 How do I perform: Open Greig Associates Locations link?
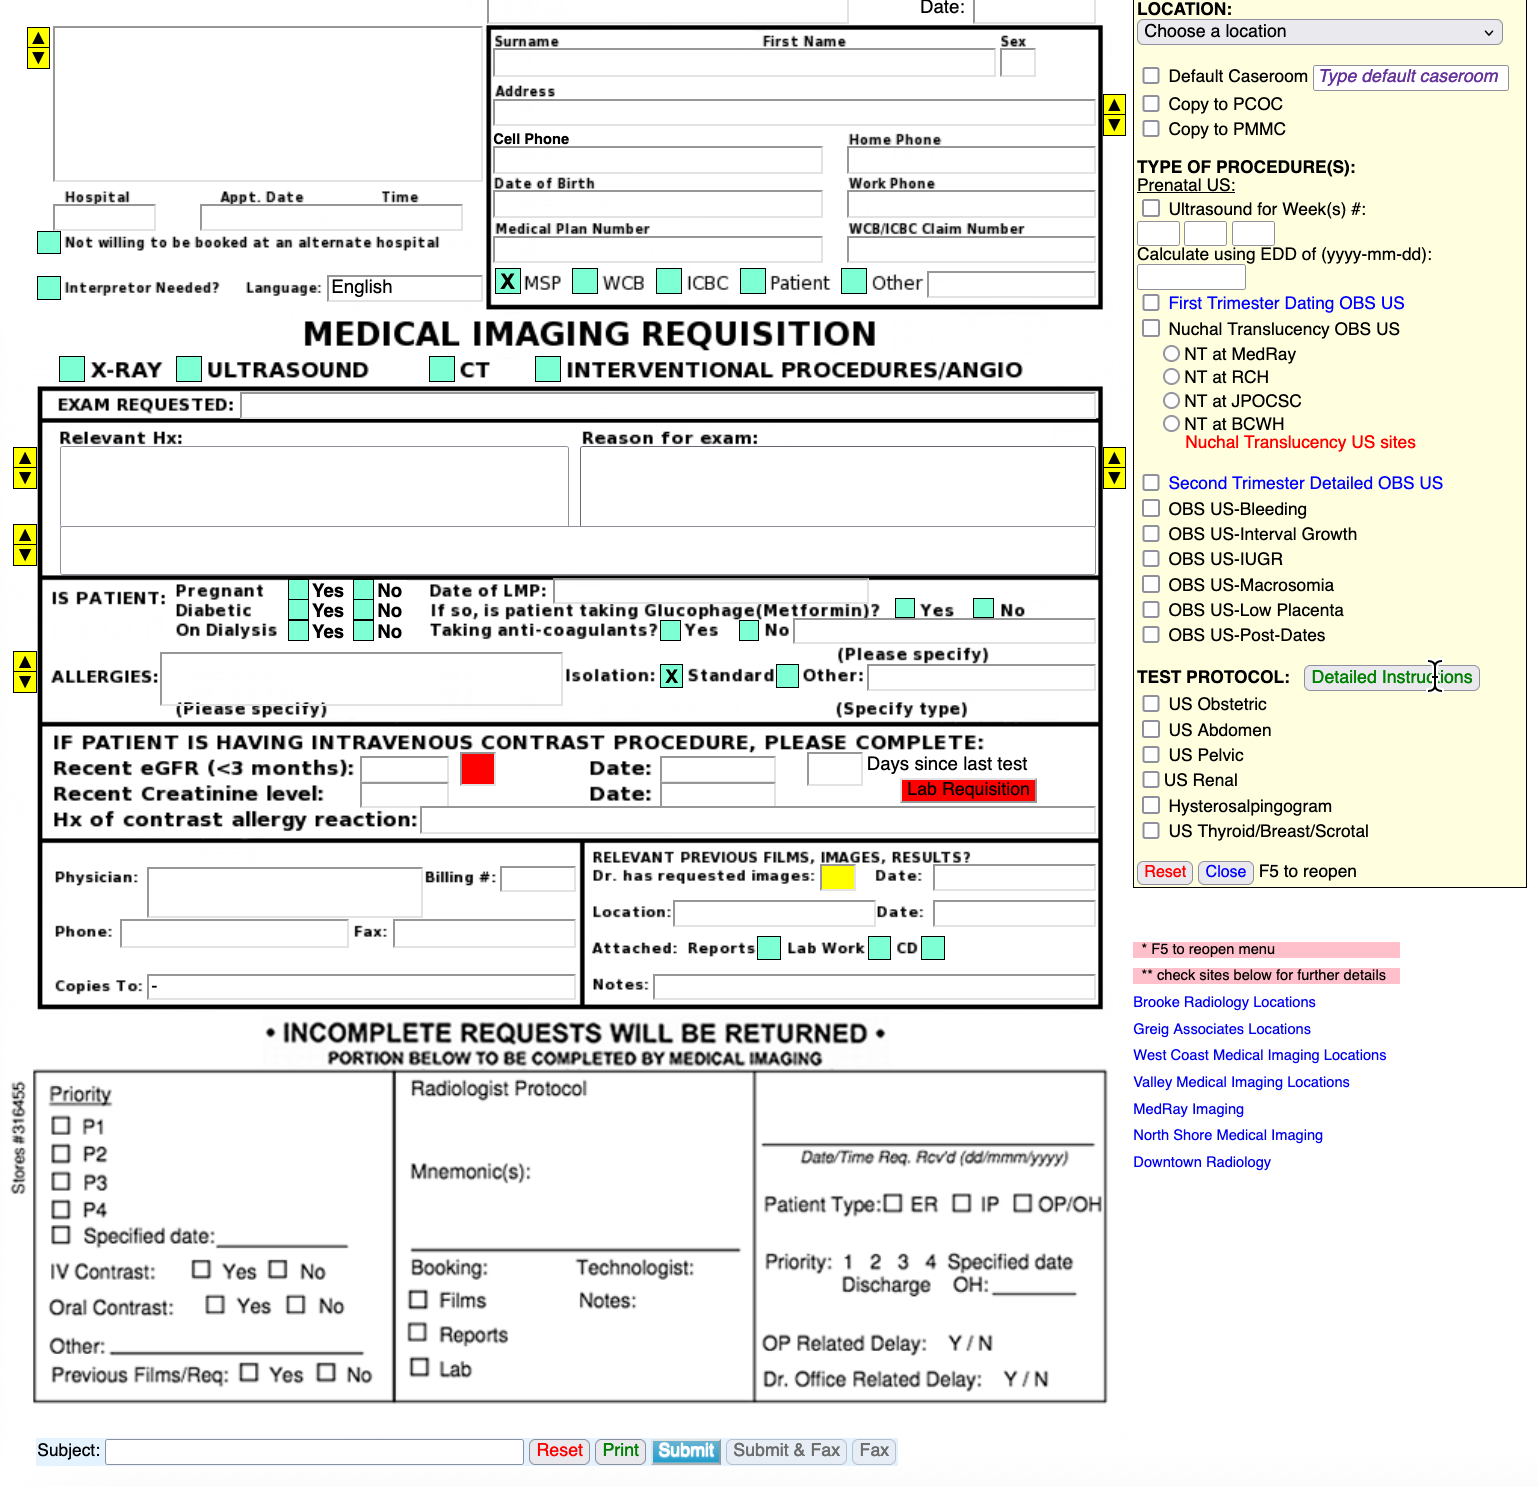(x=1222, y=1029)
